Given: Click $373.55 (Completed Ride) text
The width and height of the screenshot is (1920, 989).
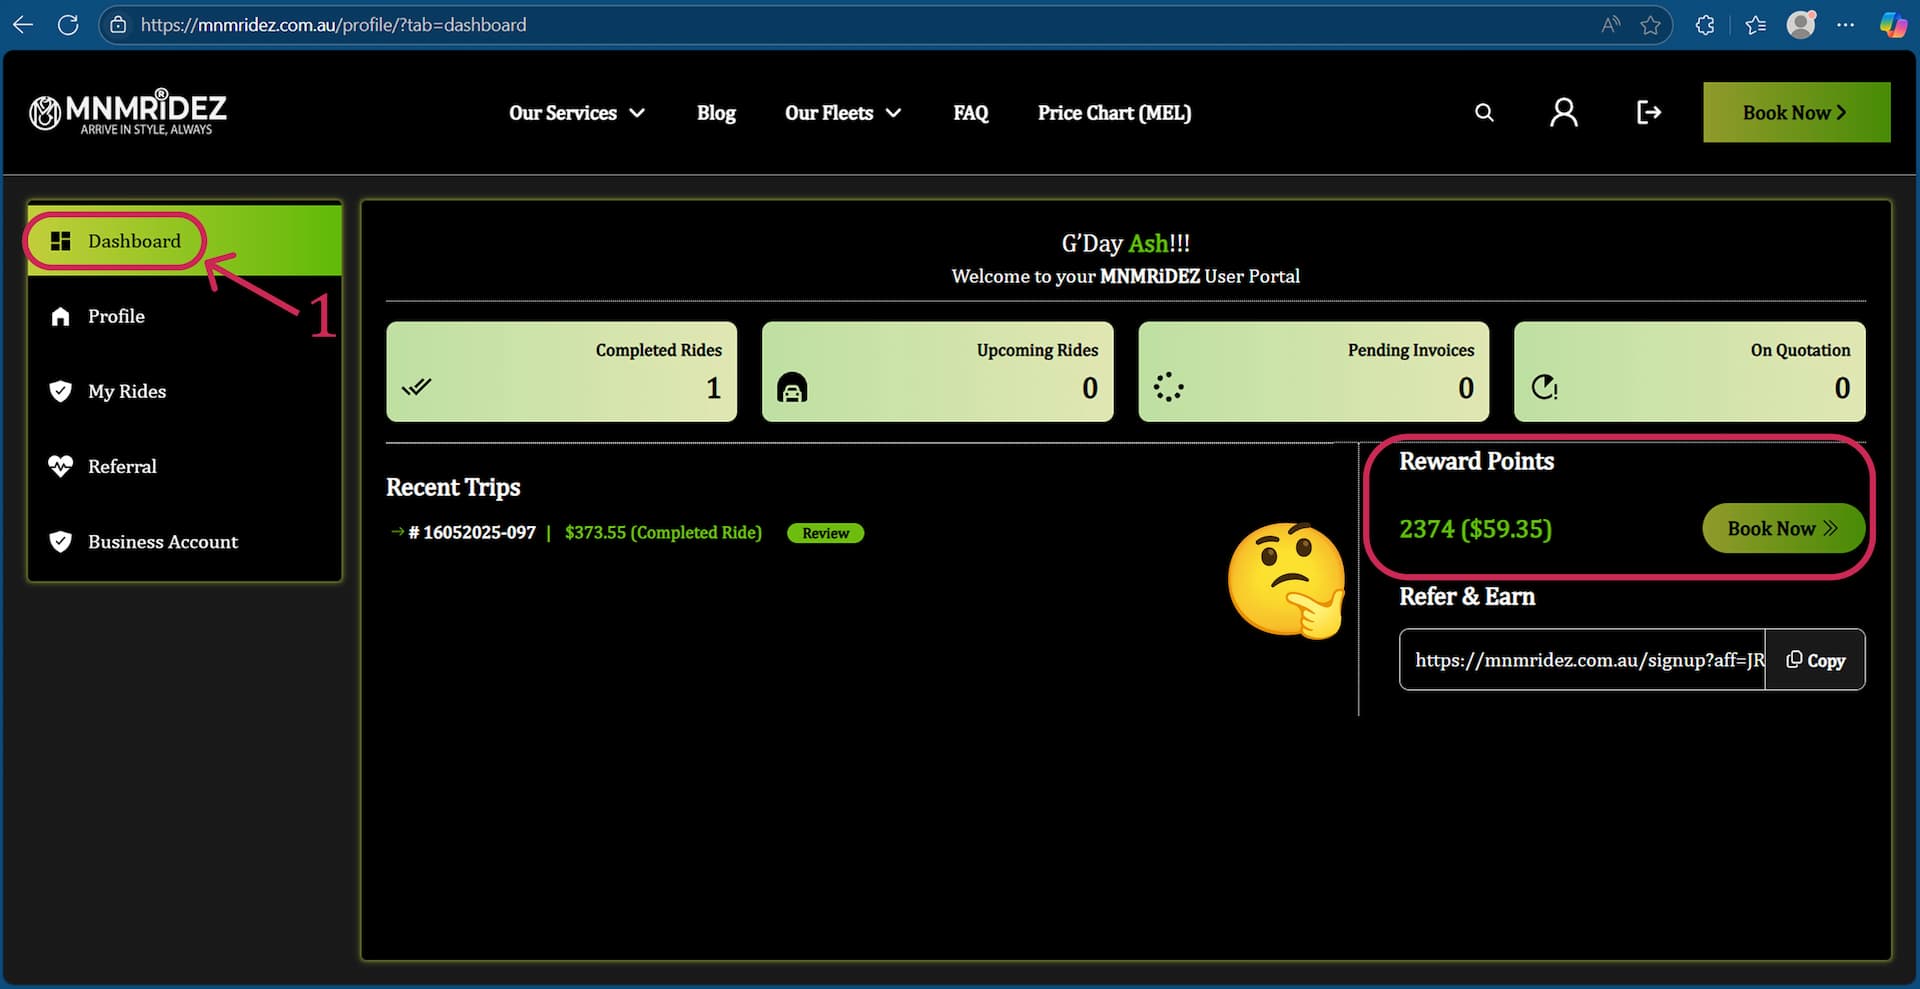Looking at the screenshot, I should (663, 533).
